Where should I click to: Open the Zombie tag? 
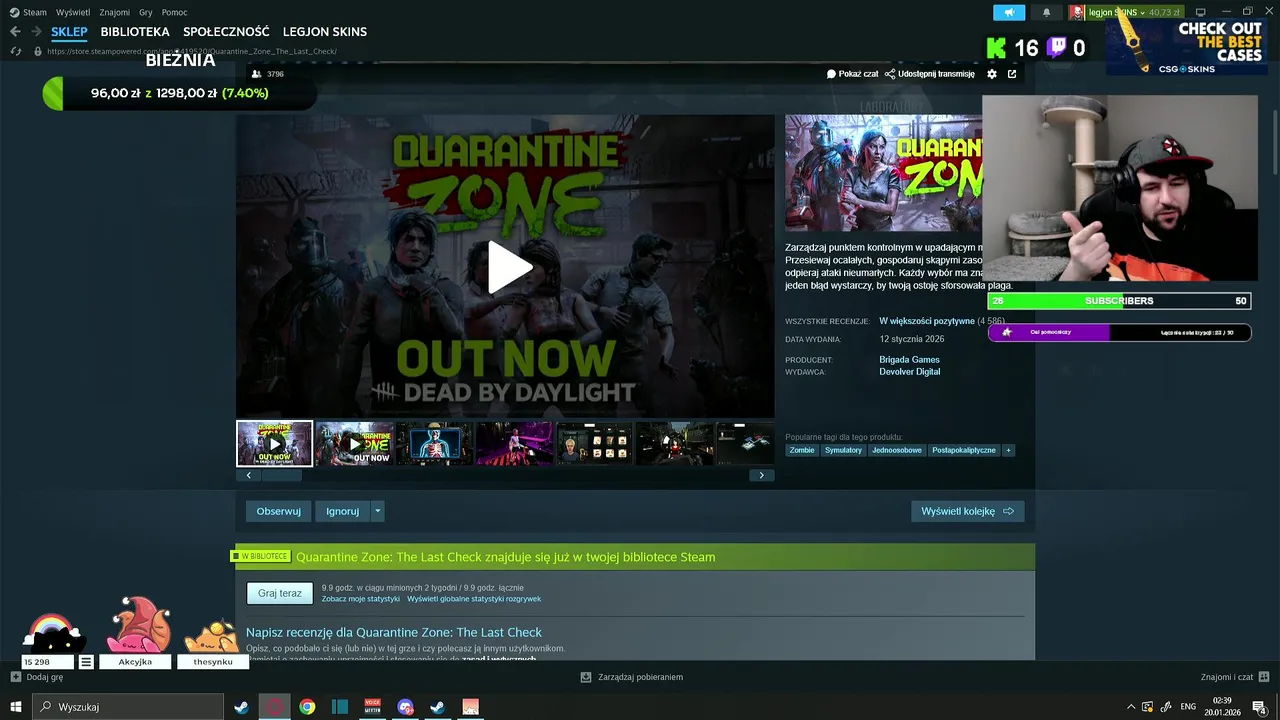tap(802, 450)
